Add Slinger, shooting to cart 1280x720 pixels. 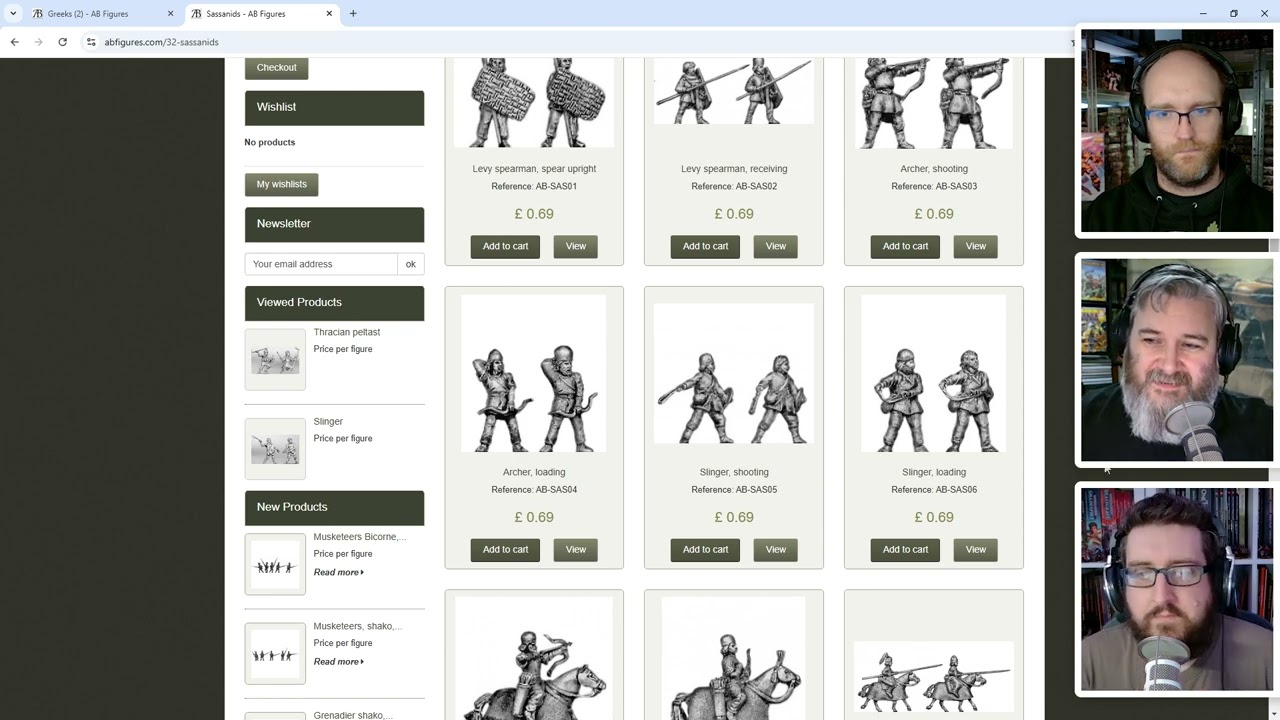[705, 549]
